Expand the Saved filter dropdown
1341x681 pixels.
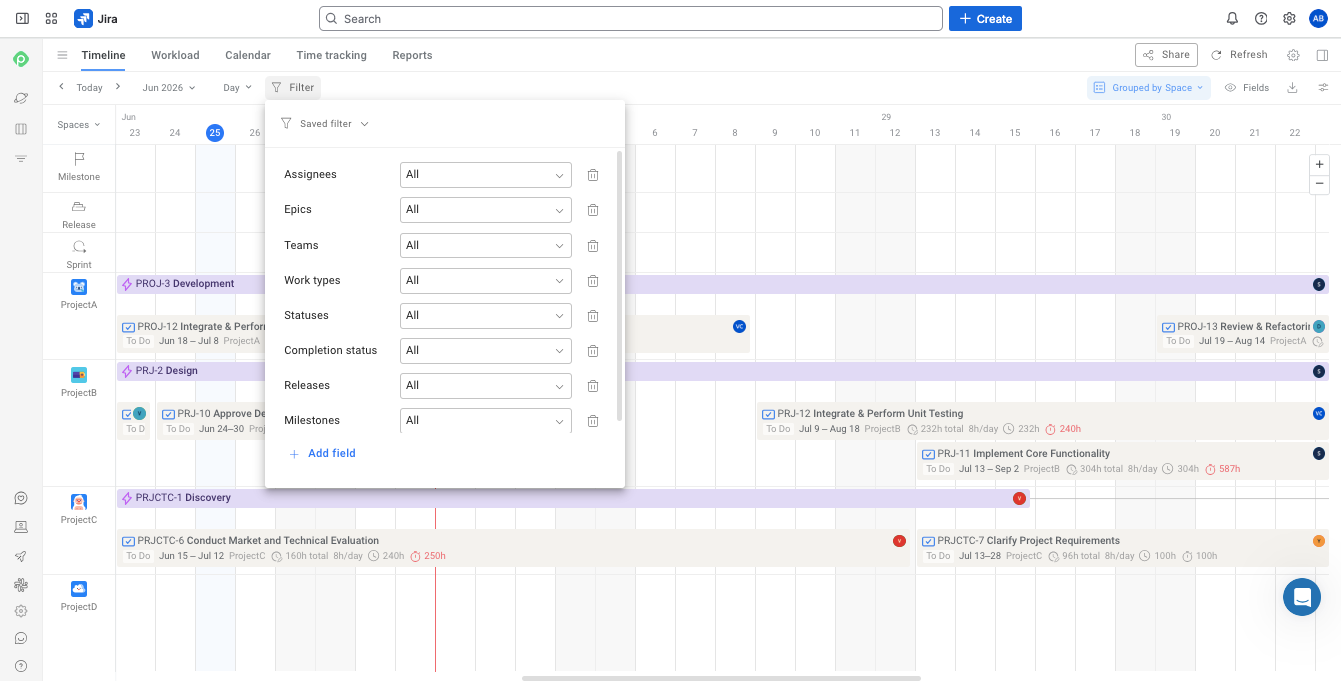(x=325, y=124)
